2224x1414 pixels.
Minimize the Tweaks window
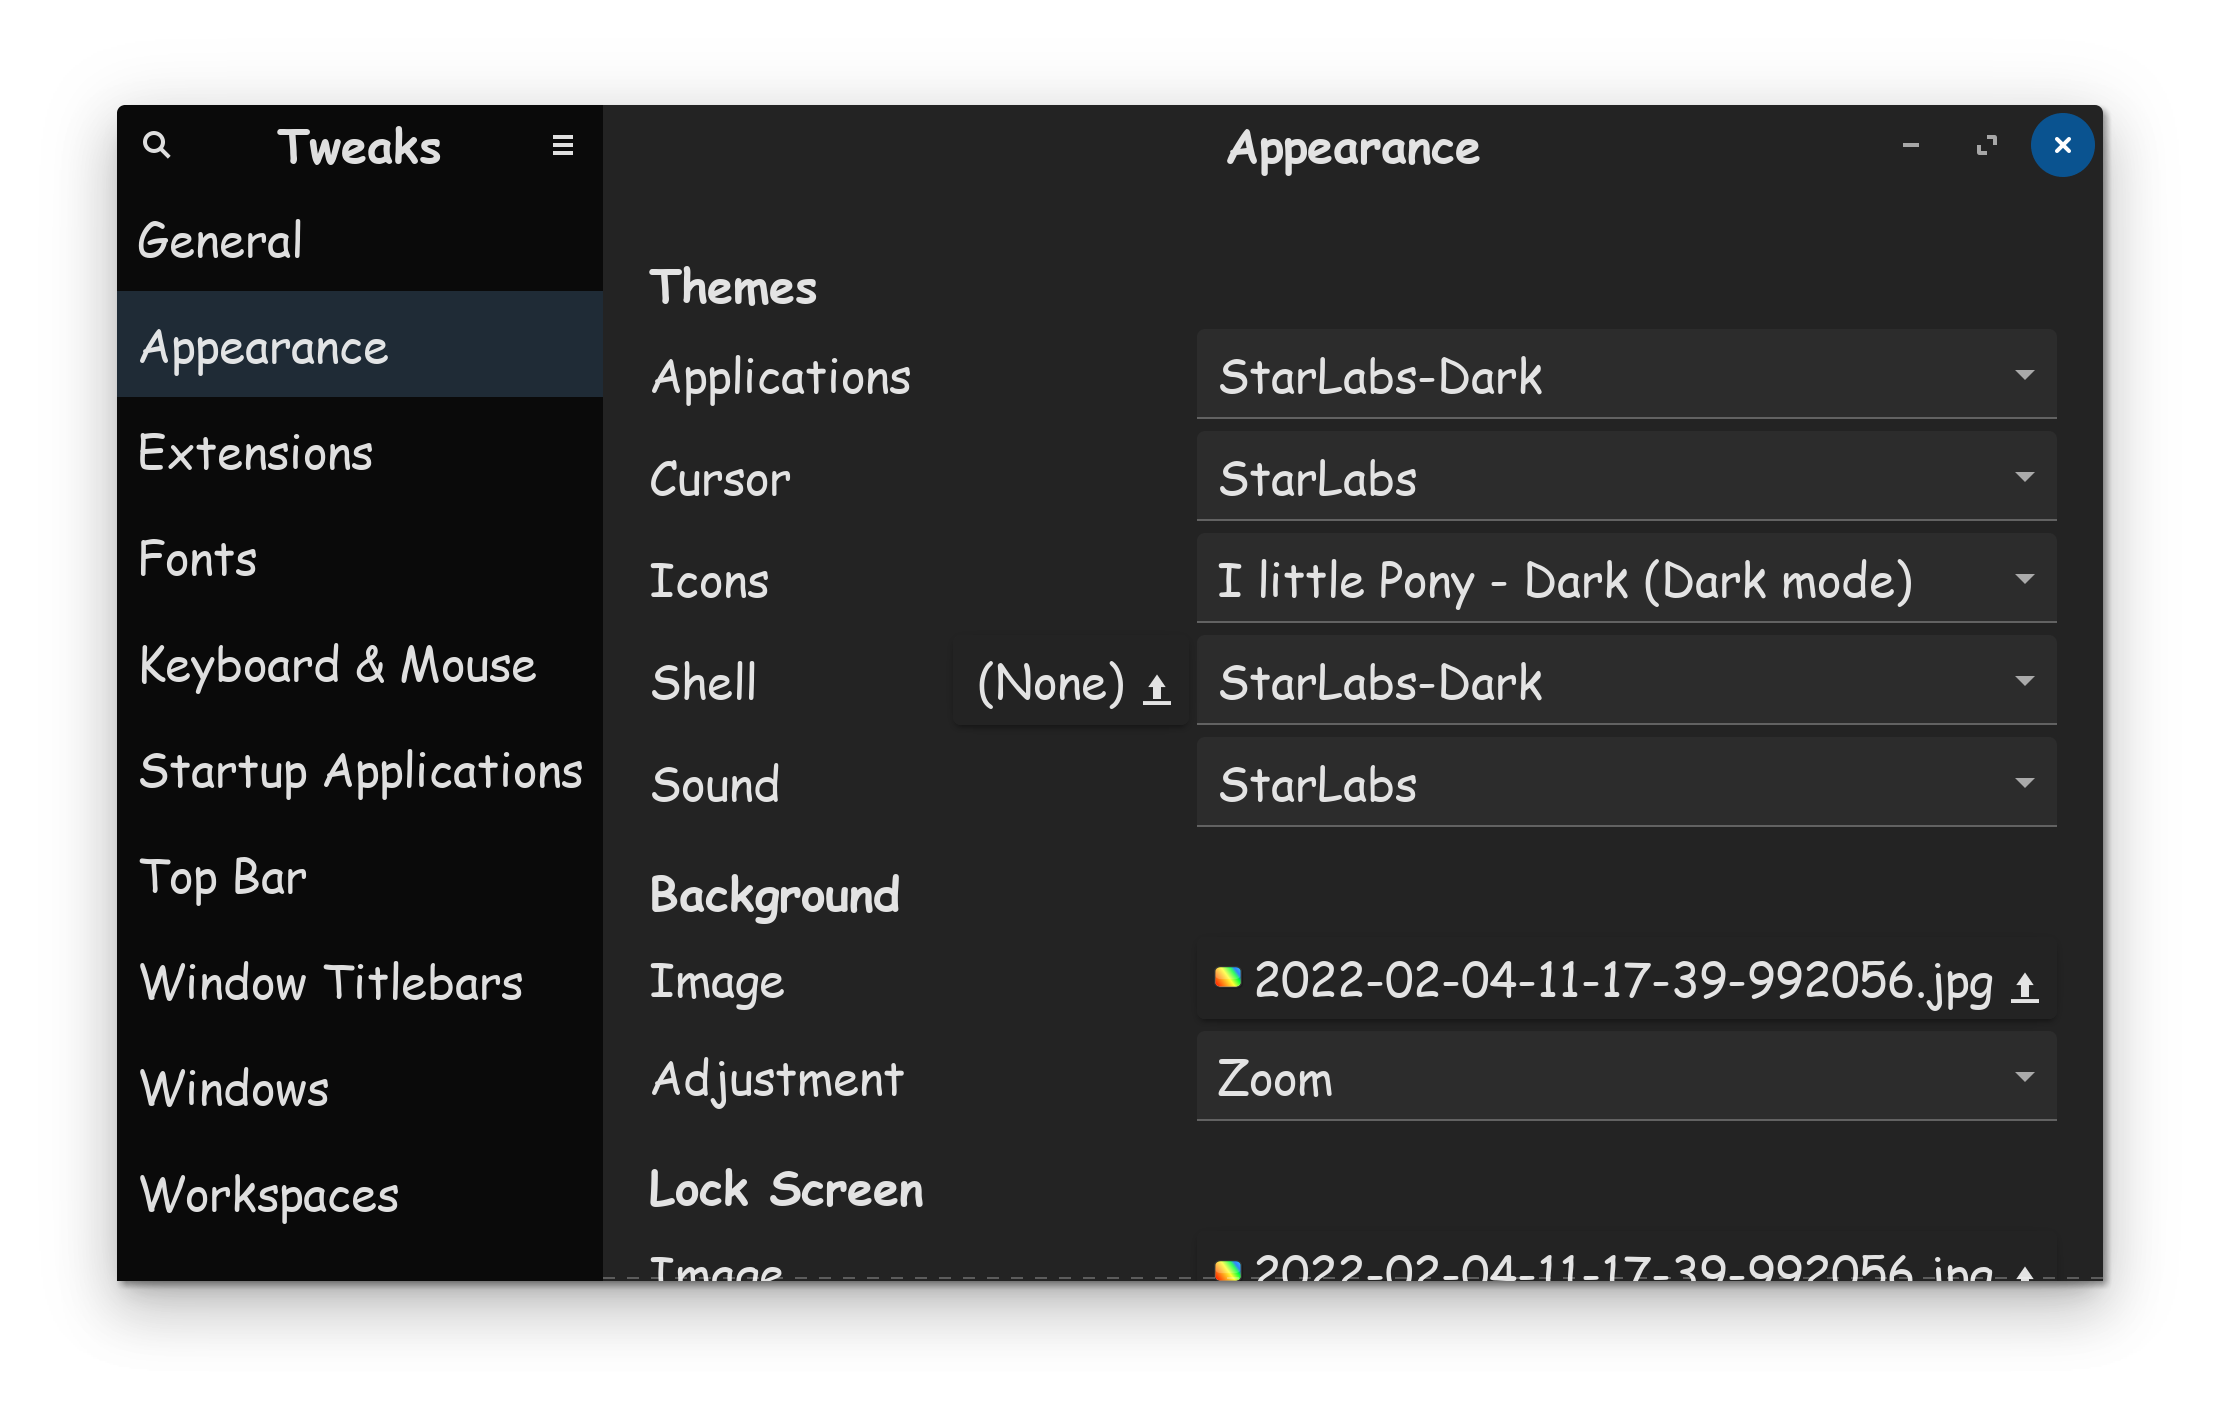1910,146
